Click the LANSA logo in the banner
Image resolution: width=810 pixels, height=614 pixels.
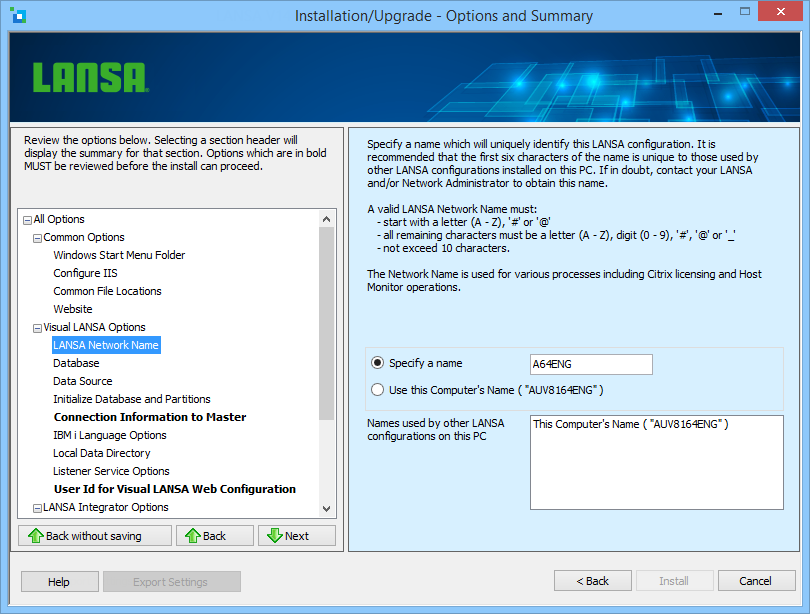tap(91, 78)
